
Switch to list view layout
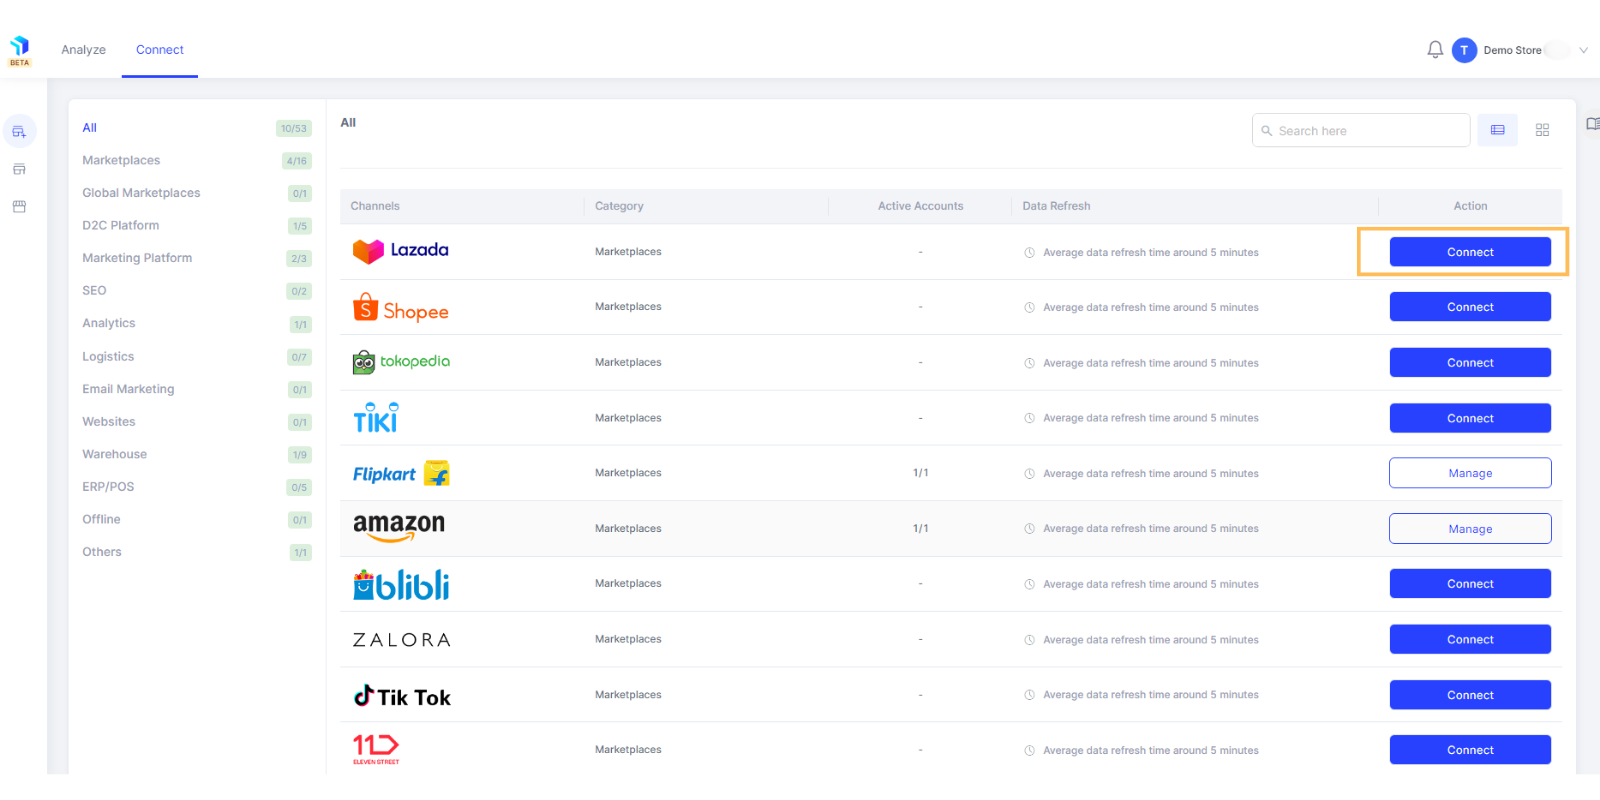coord(1497,130)
